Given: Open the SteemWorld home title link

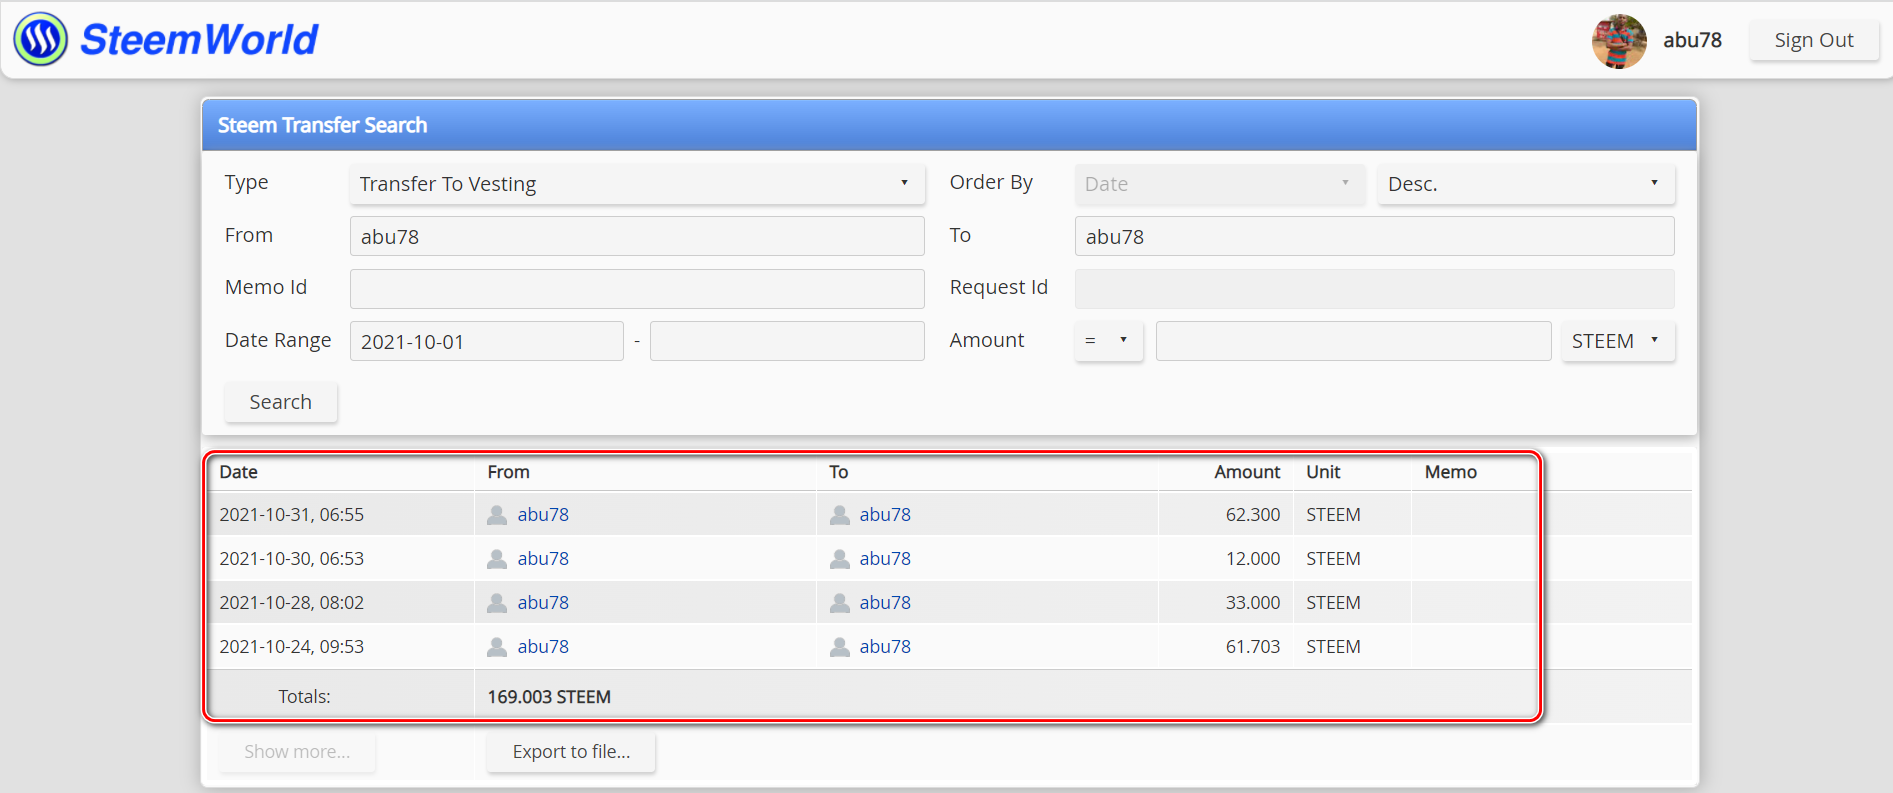Looking at the screenshot, I should [x=199, y=40].
